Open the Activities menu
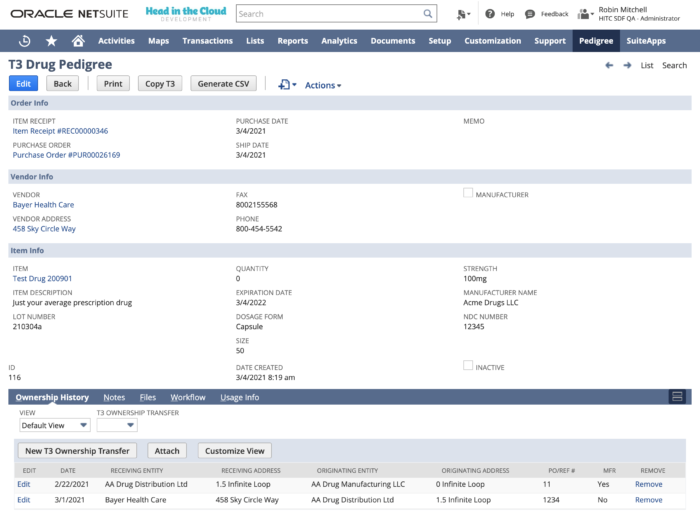Screen dimensions: 700x522 [116, 41]
